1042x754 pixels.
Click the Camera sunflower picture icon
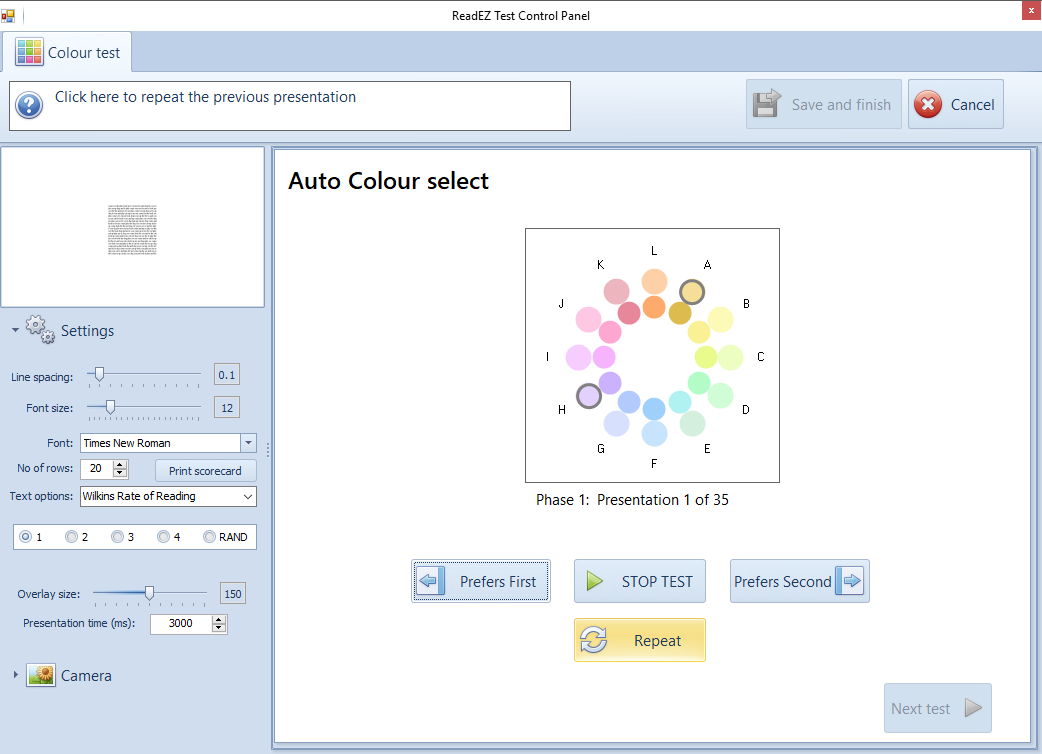[41, 675]
